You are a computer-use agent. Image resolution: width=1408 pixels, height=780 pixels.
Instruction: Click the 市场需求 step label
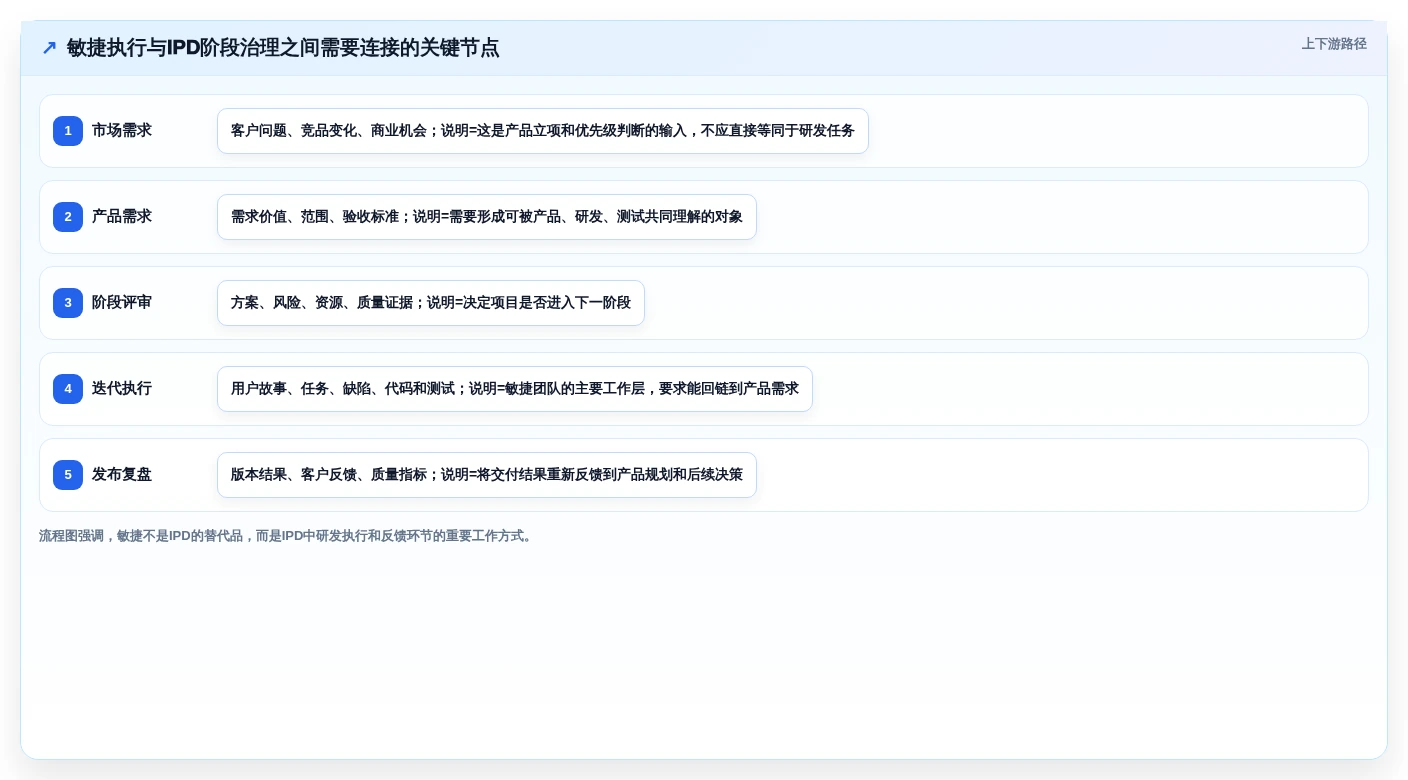tap(122, 130)
